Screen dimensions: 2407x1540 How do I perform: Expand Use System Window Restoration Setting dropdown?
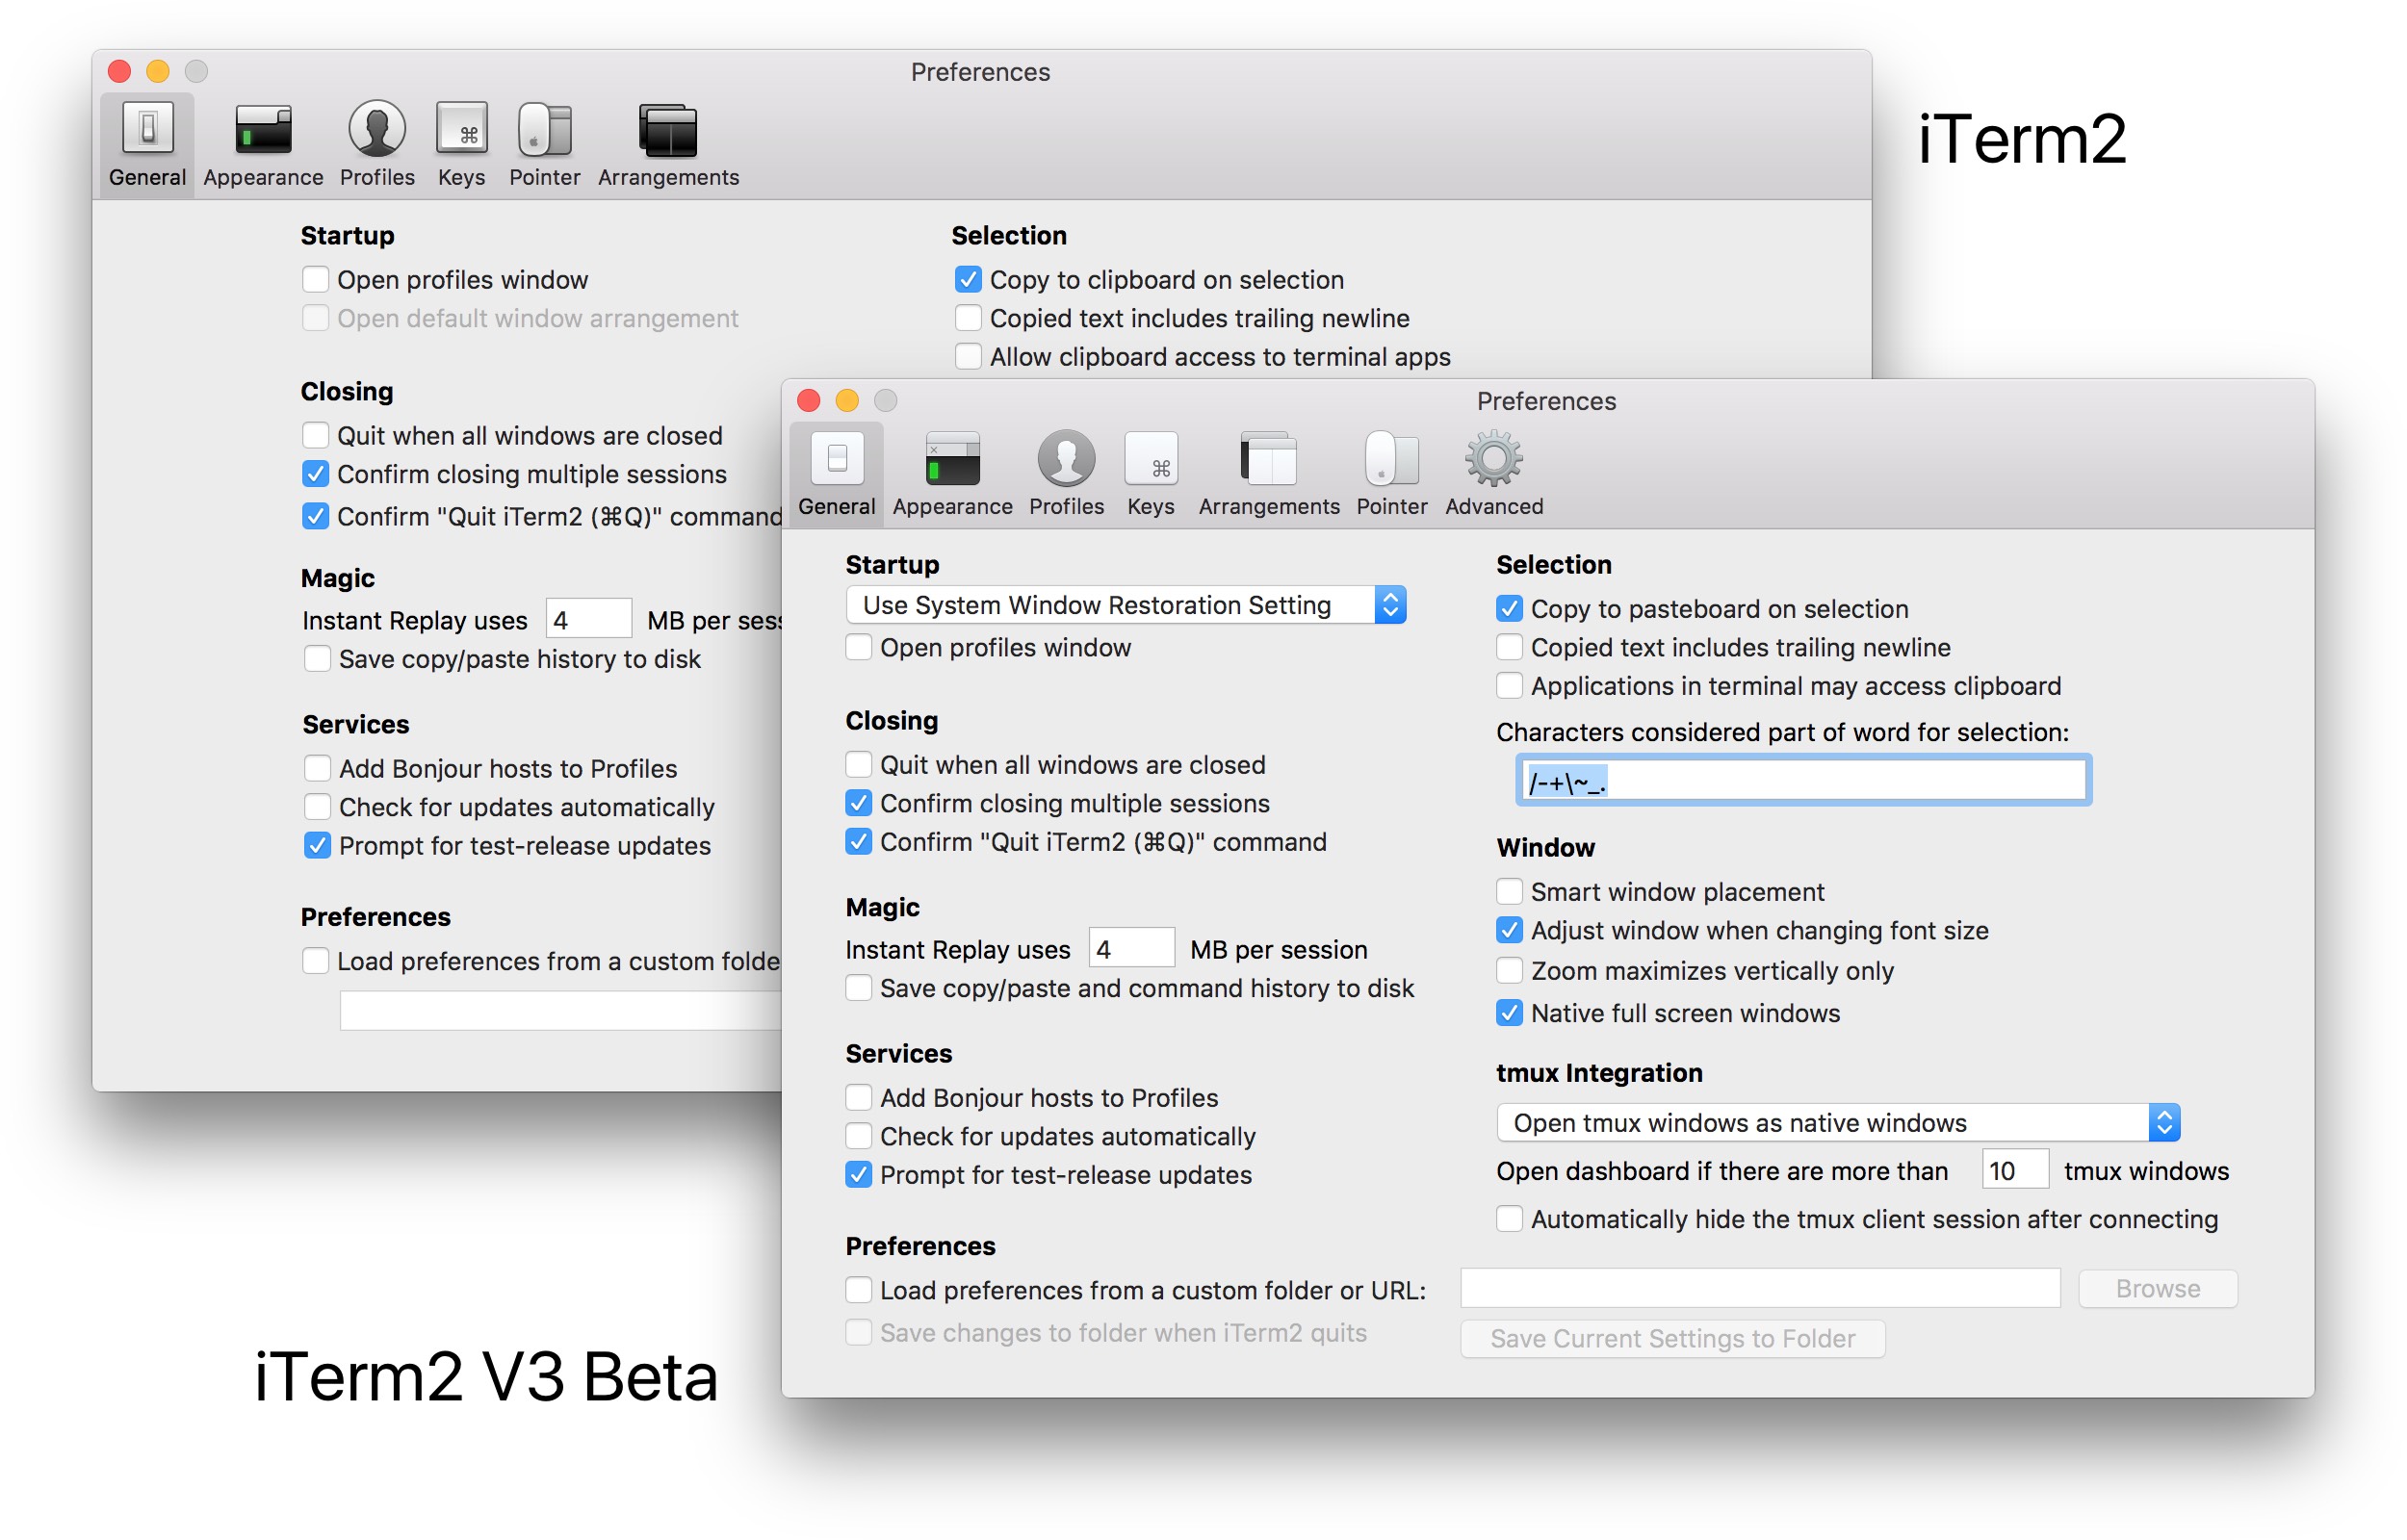click(1126, 605)
